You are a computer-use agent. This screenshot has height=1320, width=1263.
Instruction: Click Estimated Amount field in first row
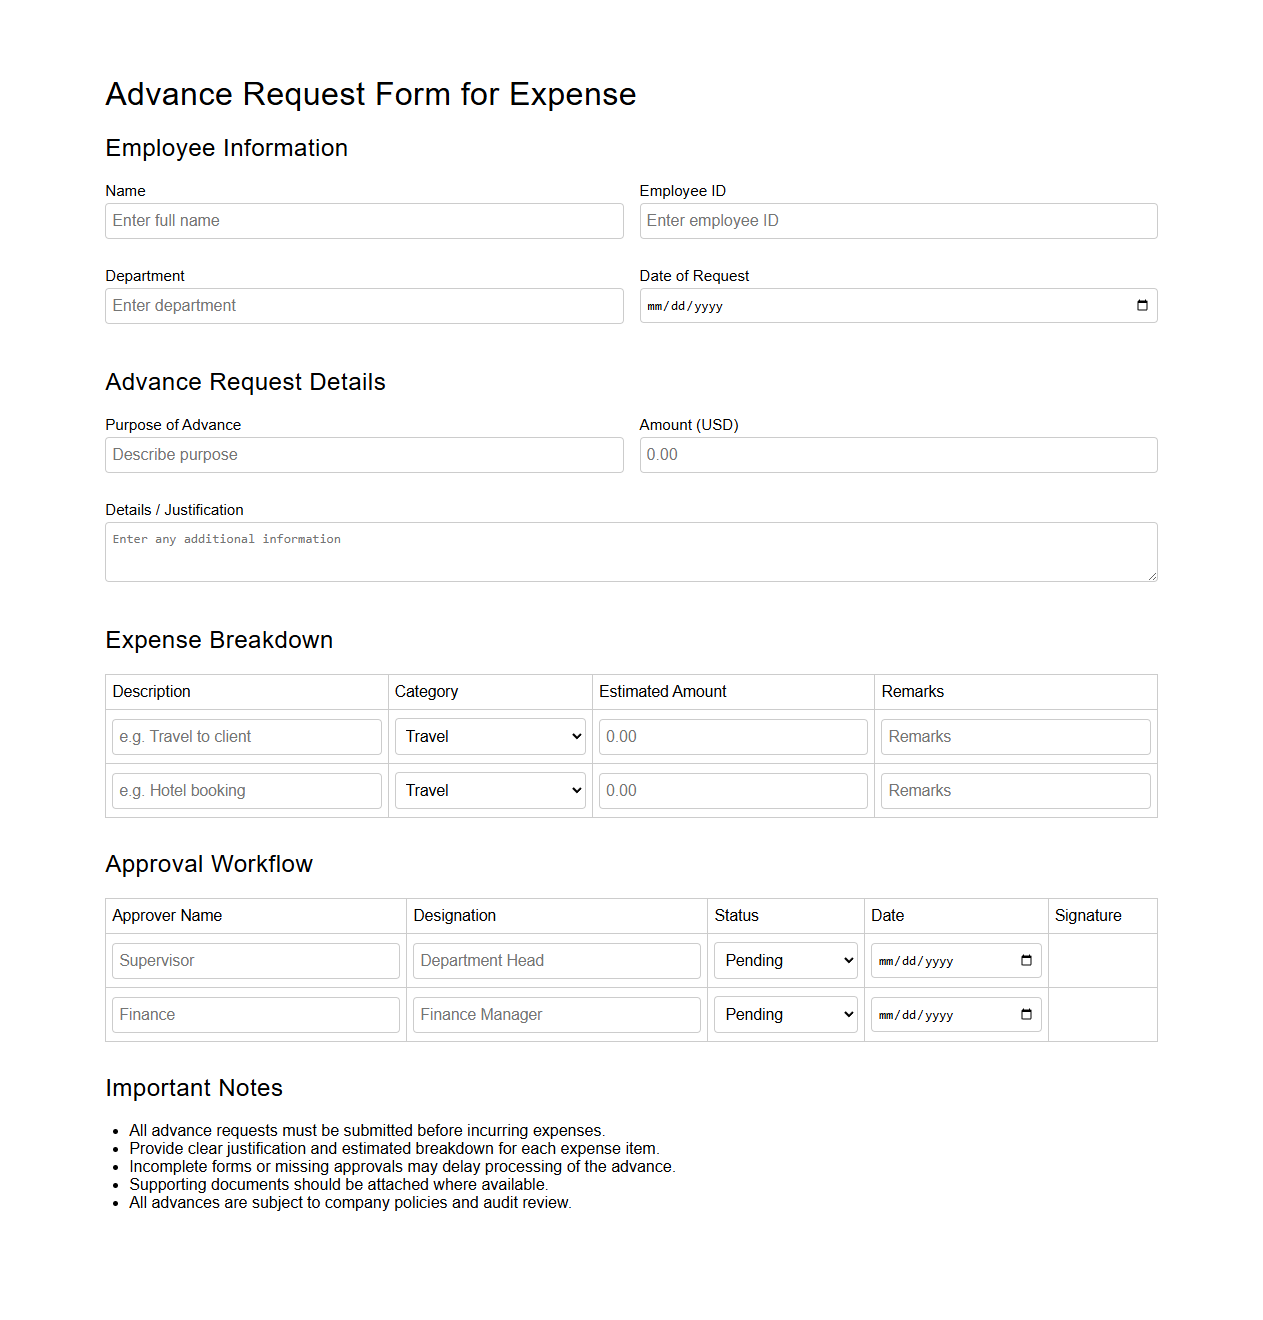point(733,737)
